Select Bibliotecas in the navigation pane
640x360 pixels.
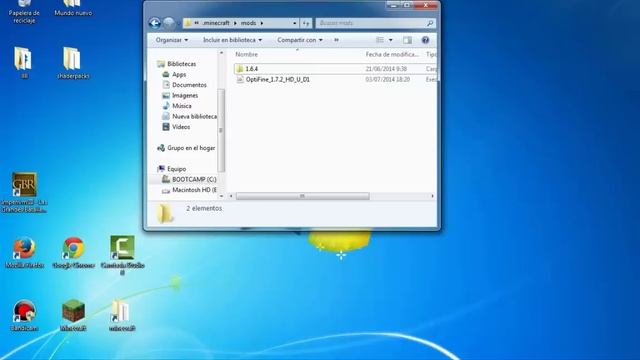(x=181, y=64)
